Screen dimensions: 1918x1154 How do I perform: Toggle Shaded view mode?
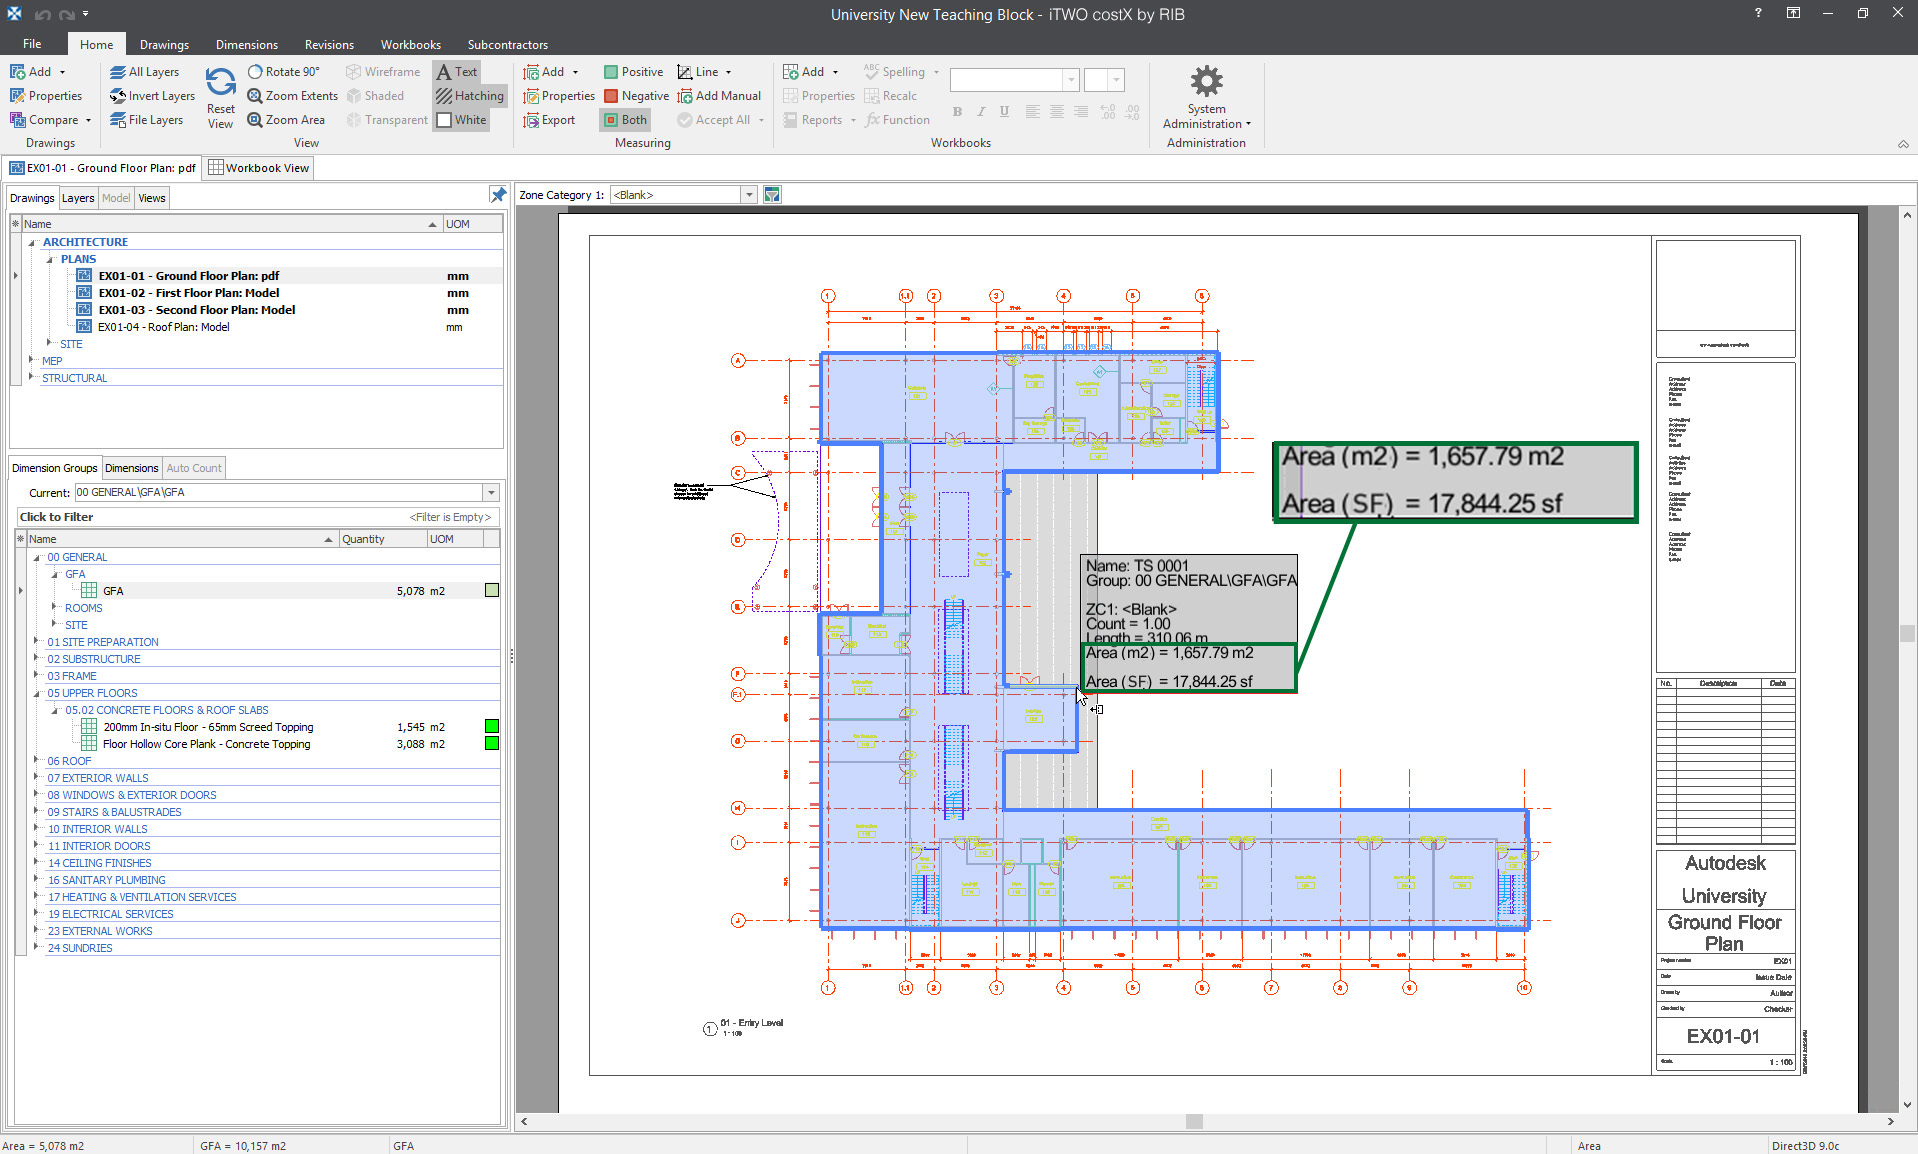point(375,96)
